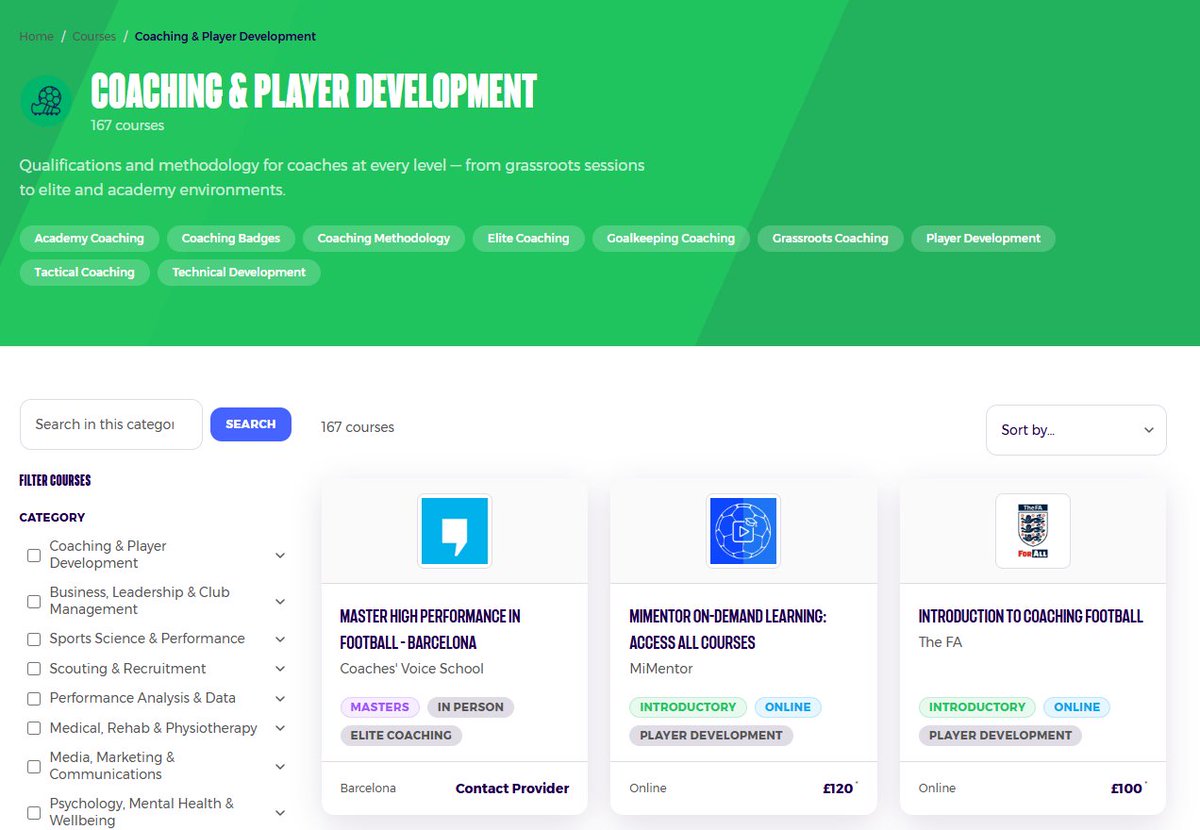
Task: Select Performance Analysis & Data checkbox
Action: [x=34, y=698]
